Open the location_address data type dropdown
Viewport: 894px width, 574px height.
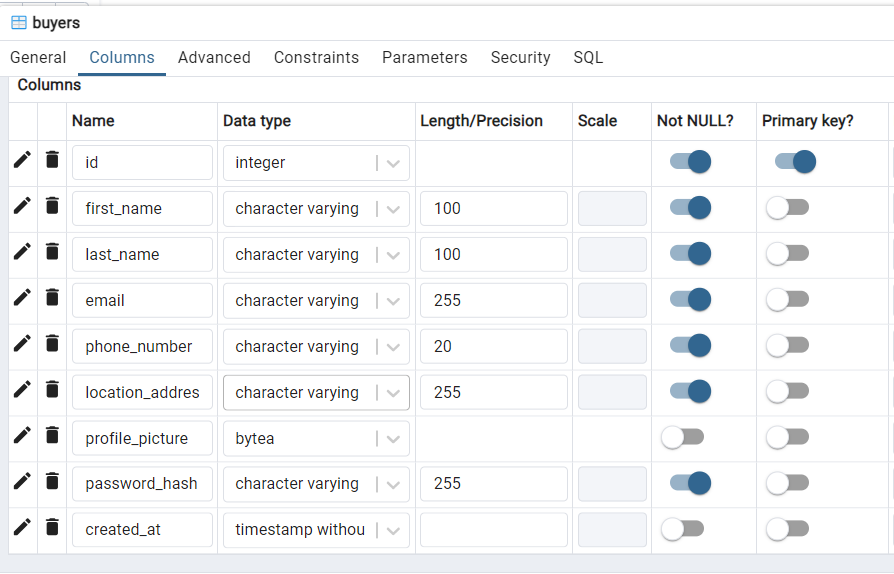click(x=392, y=393)
